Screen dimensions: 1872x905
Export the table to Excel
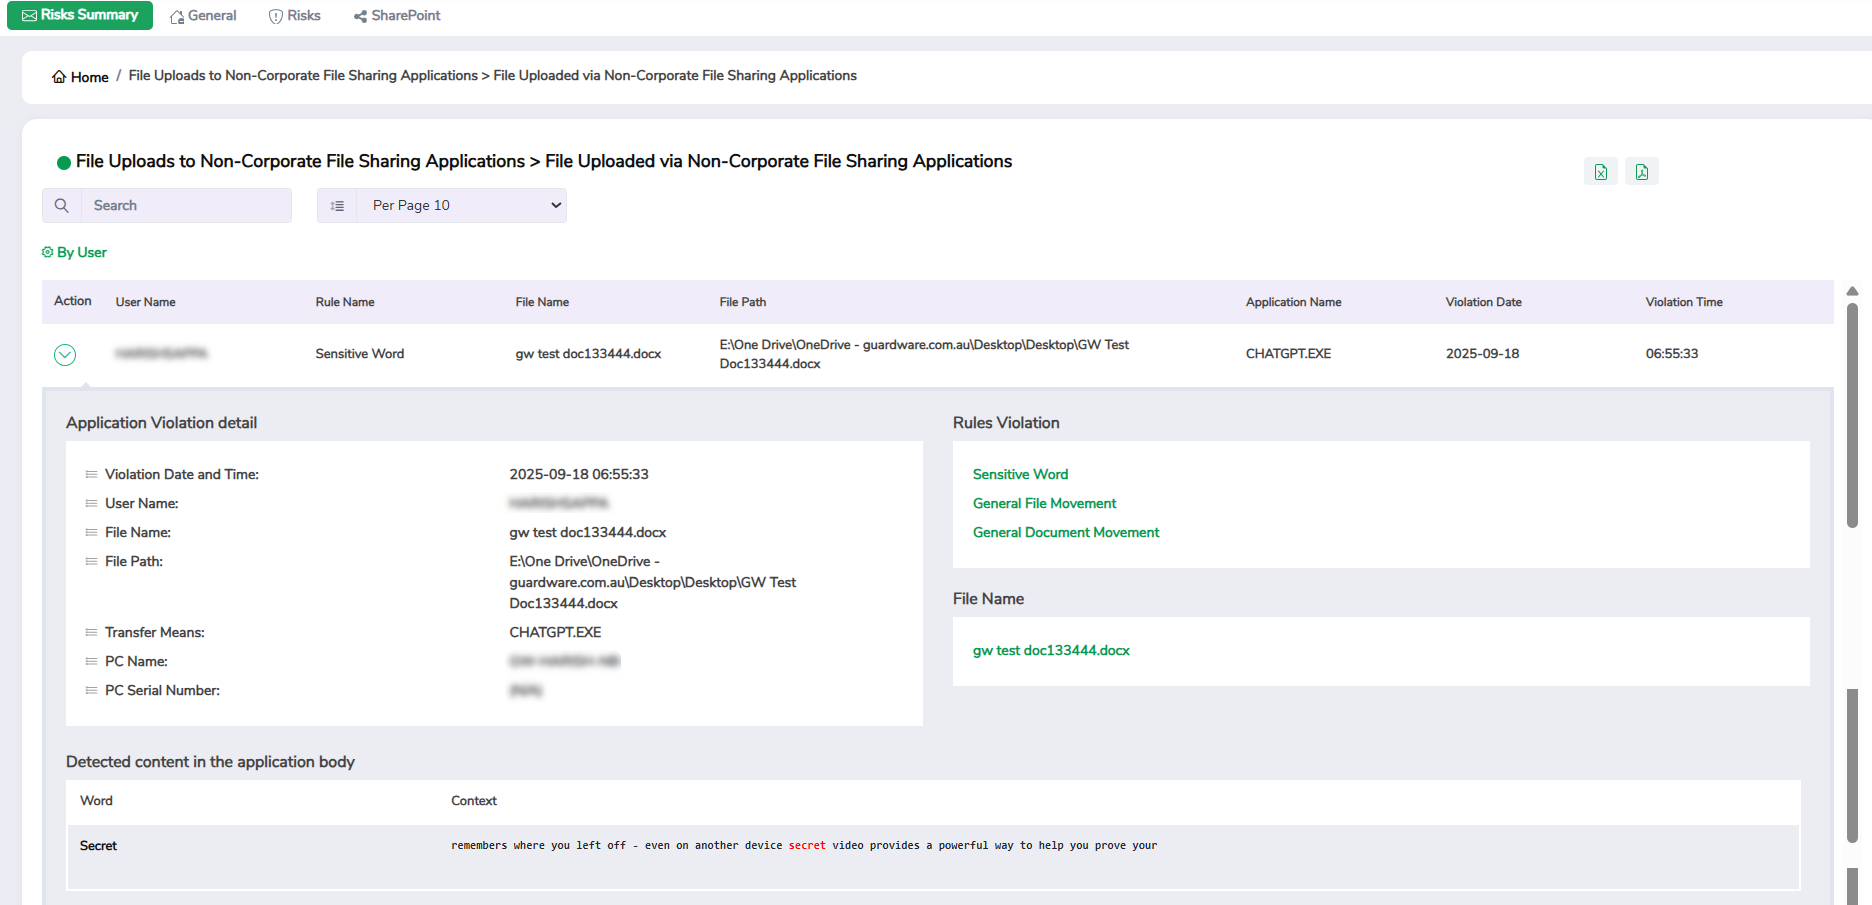point(1600,172)
